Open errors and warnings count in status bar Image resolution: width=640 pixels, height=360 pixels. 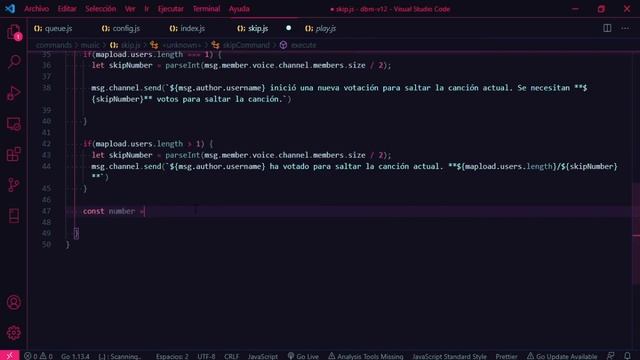click(38, 356)
